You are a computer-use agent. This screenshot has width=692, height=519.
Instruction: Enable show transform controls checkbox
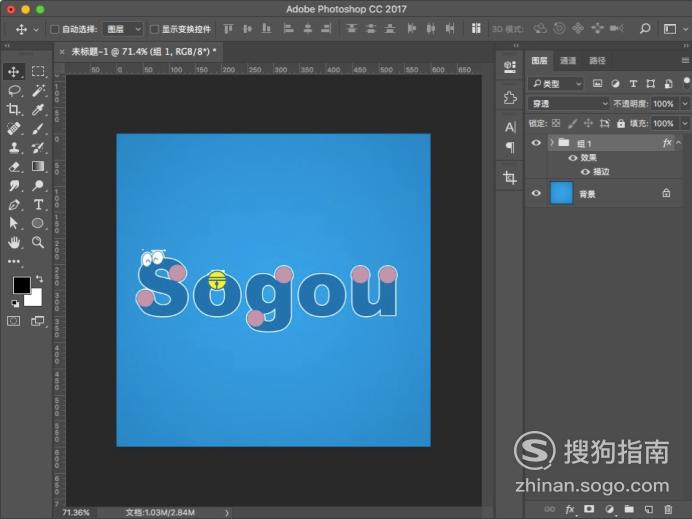click(x=154, y=29)
